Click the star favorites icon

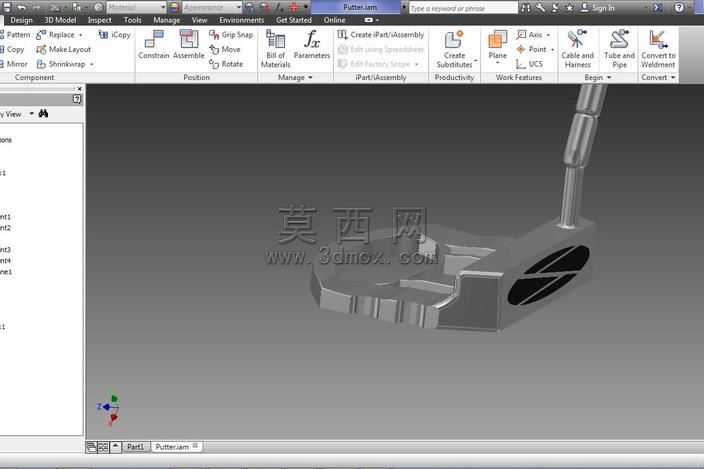[569, 8]
